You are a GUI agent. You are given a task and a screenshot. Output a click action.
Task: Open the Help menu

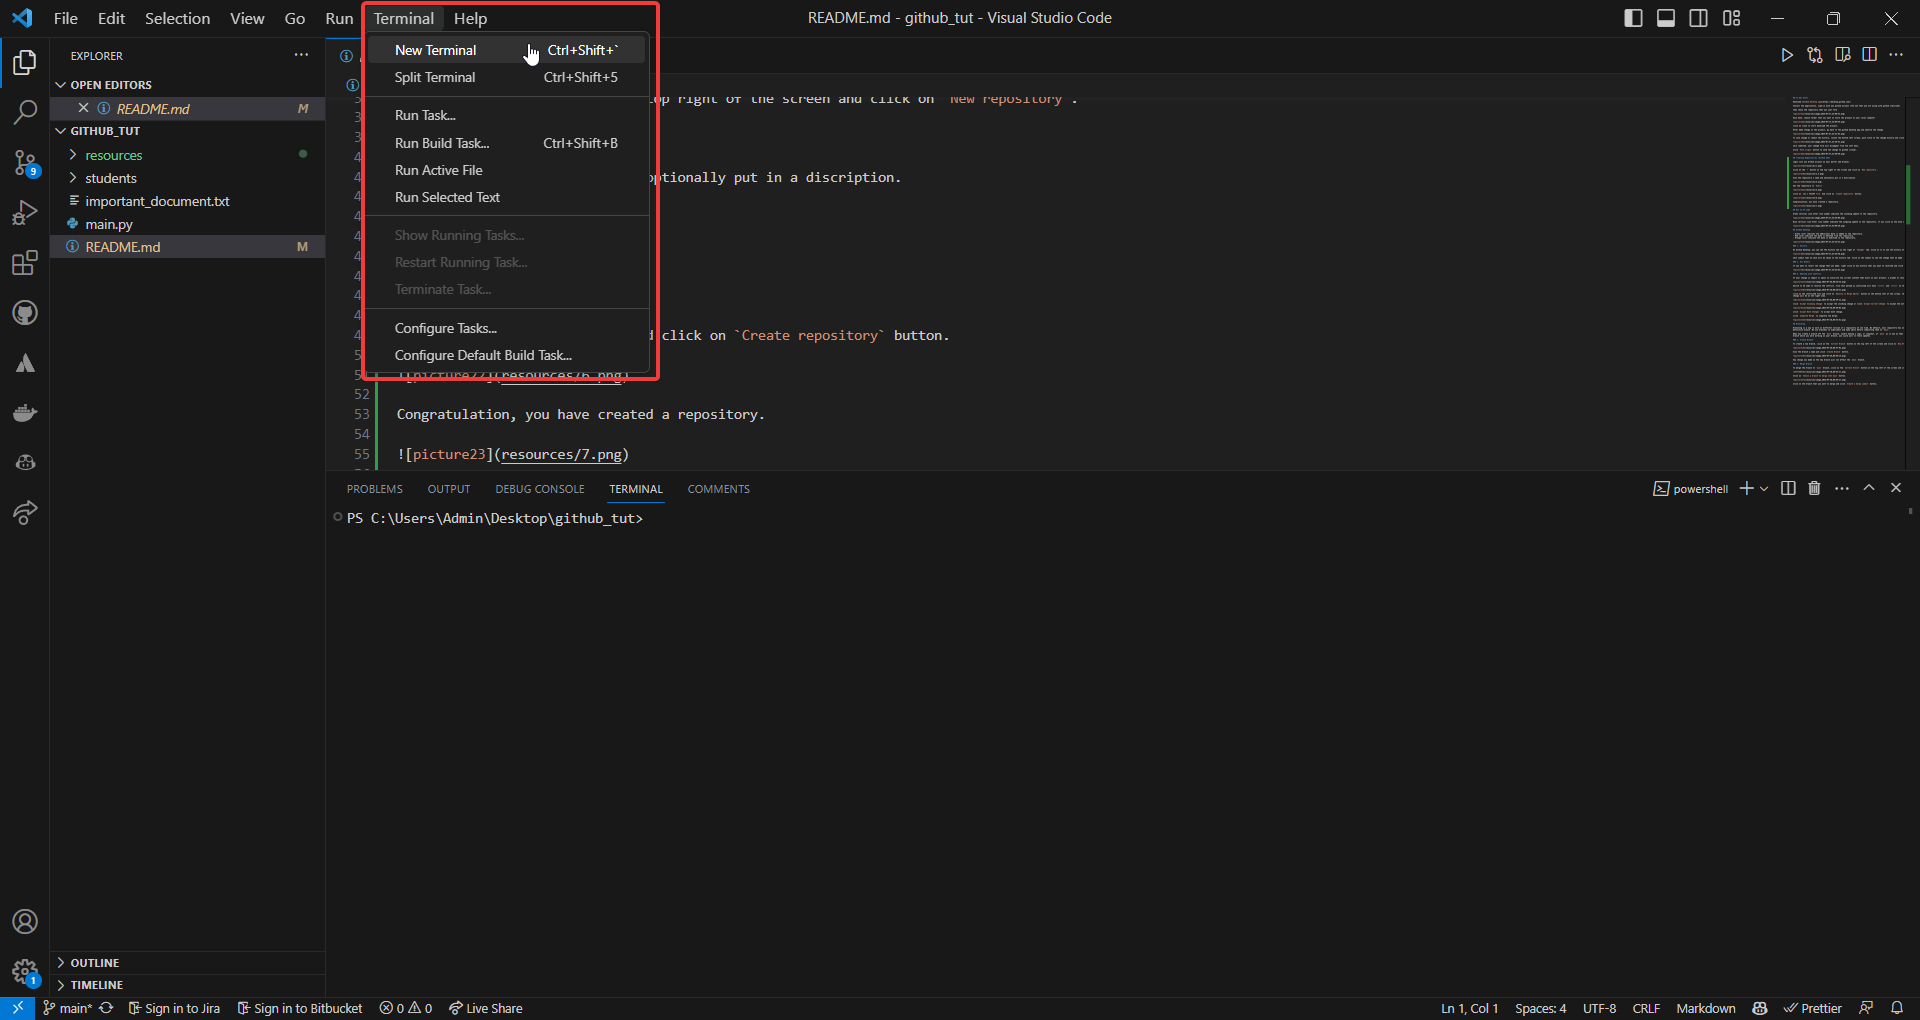(470, 18)
